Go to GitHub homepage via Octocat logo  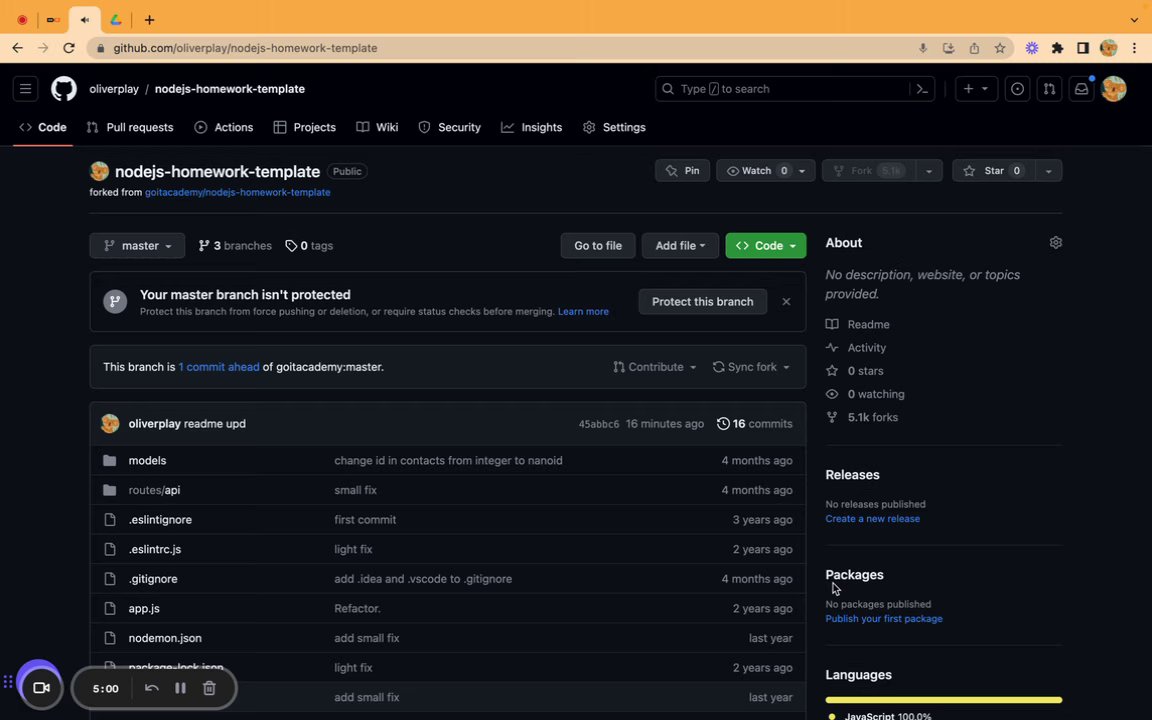point(64,89)
